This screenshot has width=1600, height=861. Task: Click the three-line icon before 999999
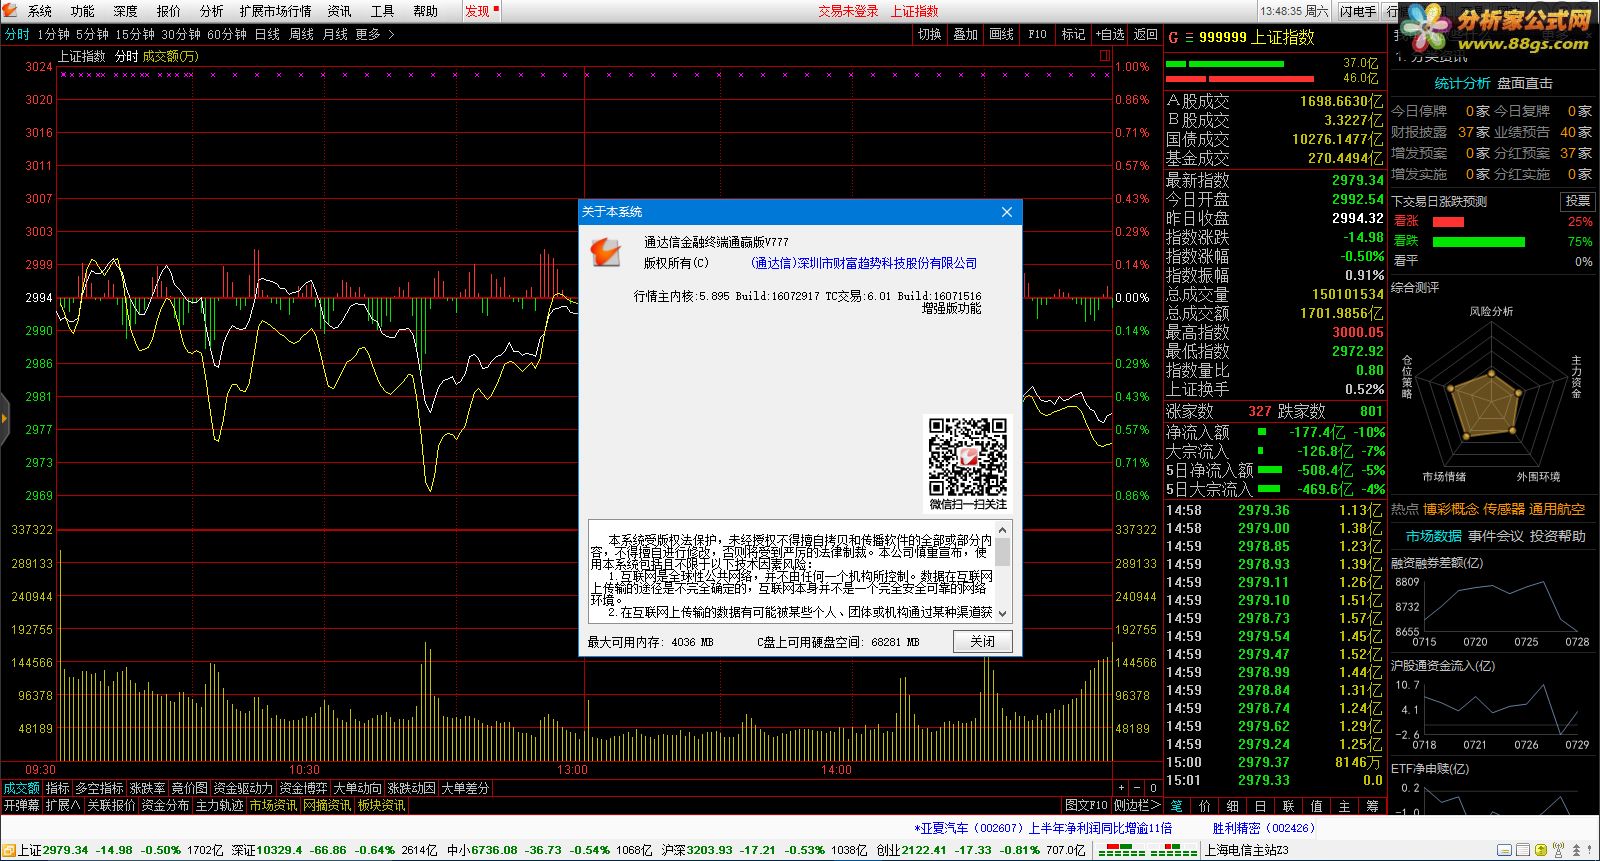[1189, 37]
